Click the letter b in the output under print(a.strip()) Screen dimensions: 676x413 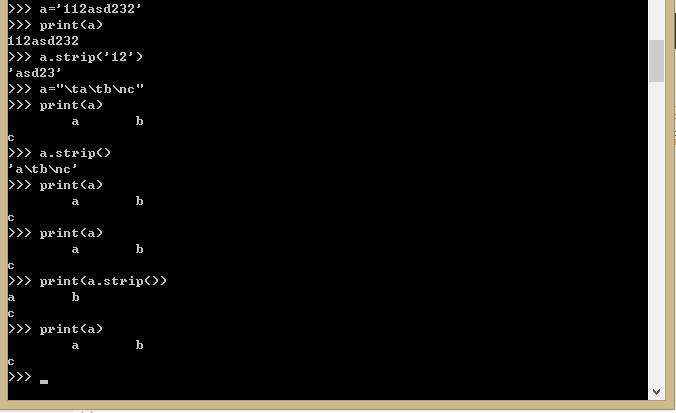coord(75,297)
